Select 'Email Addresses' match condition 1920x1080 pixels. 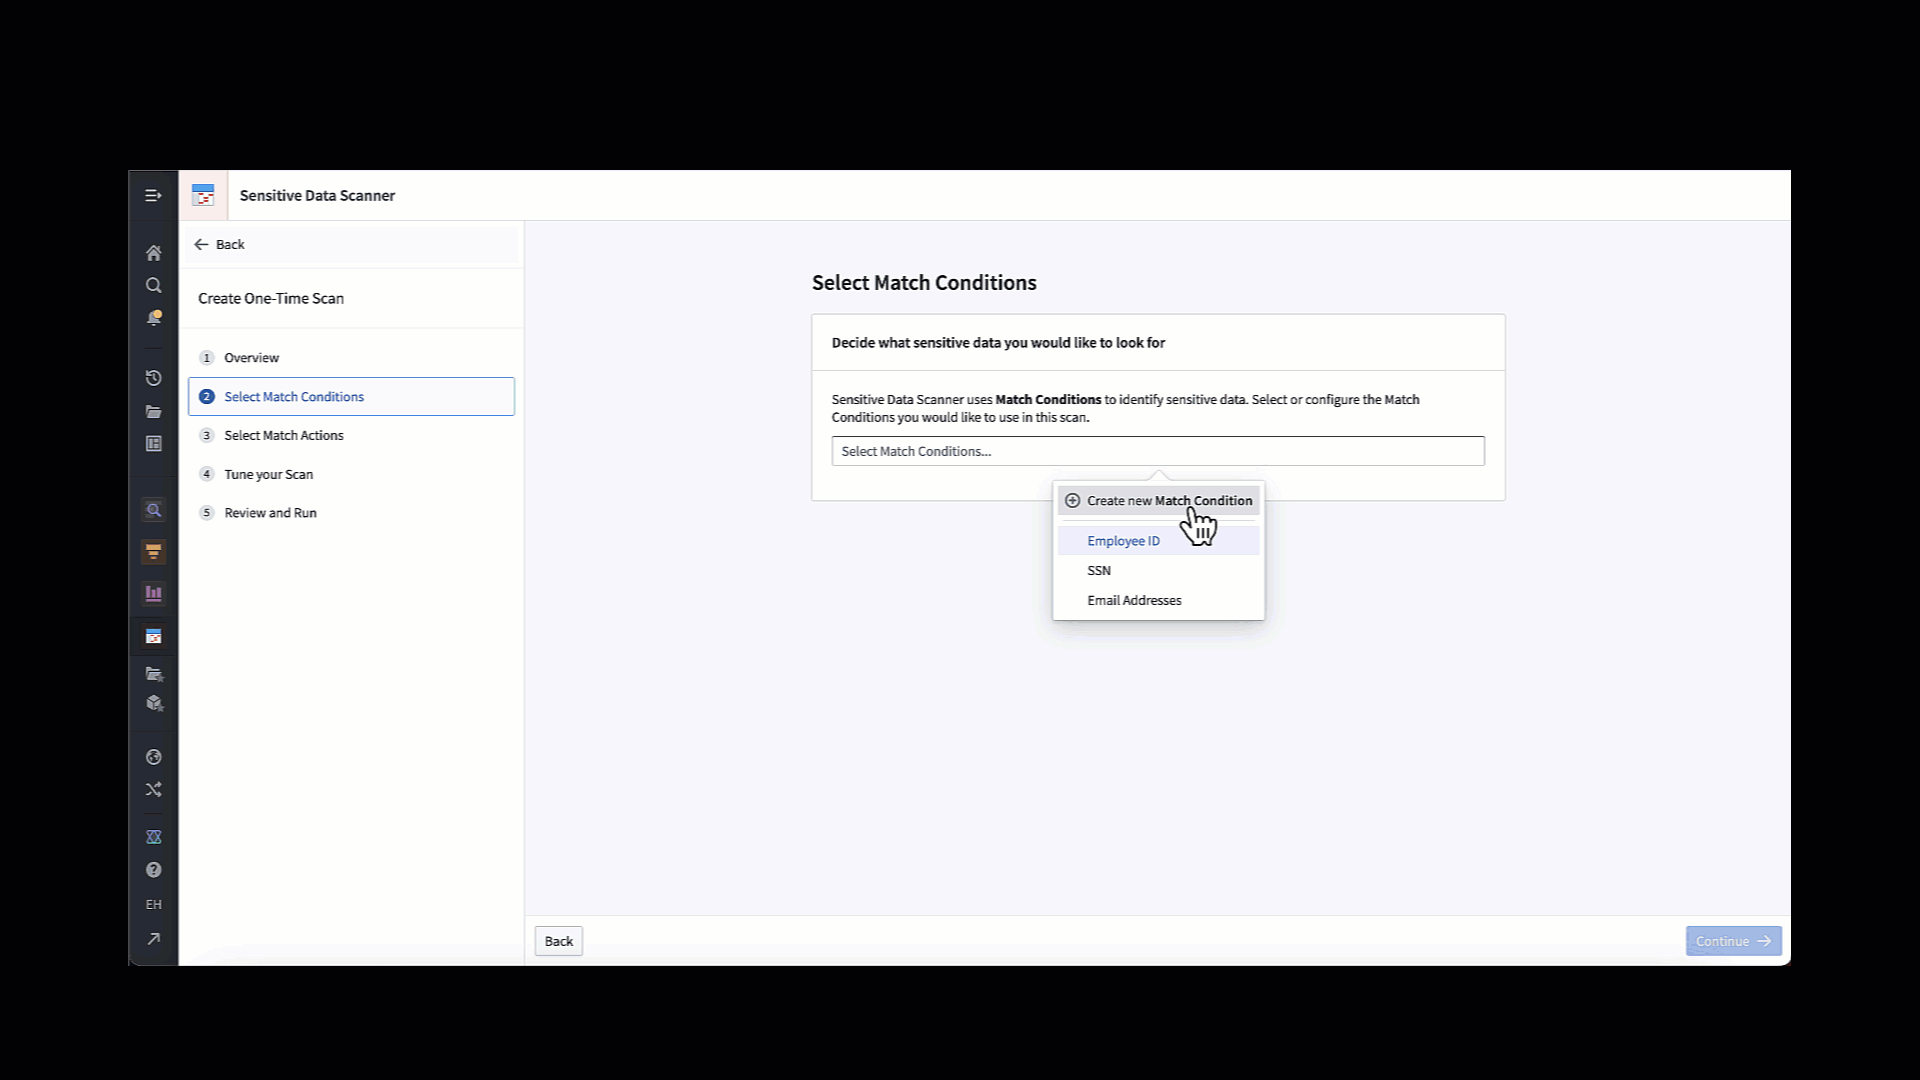[1133, 600]
